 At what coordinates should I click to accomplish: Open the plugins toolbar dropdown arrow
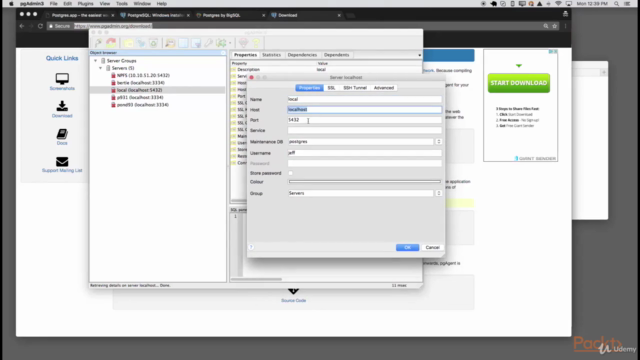[x=230, y=43]
